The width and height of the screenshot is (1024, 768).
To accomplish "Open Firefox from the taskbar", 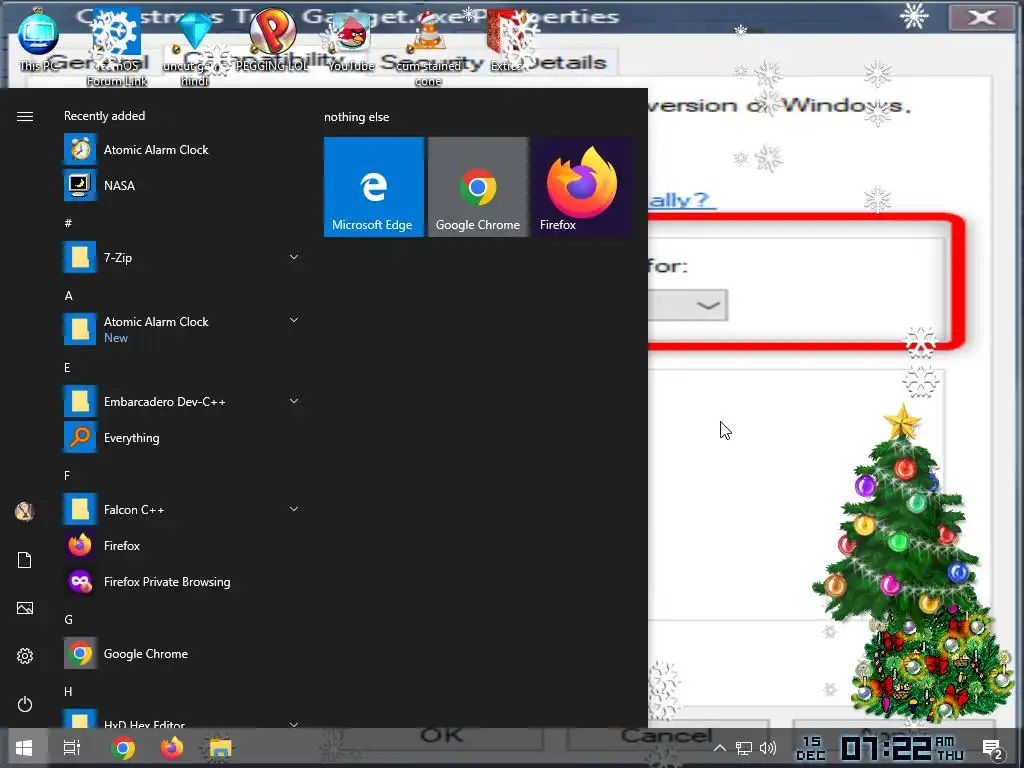I will tap(172, 748).
